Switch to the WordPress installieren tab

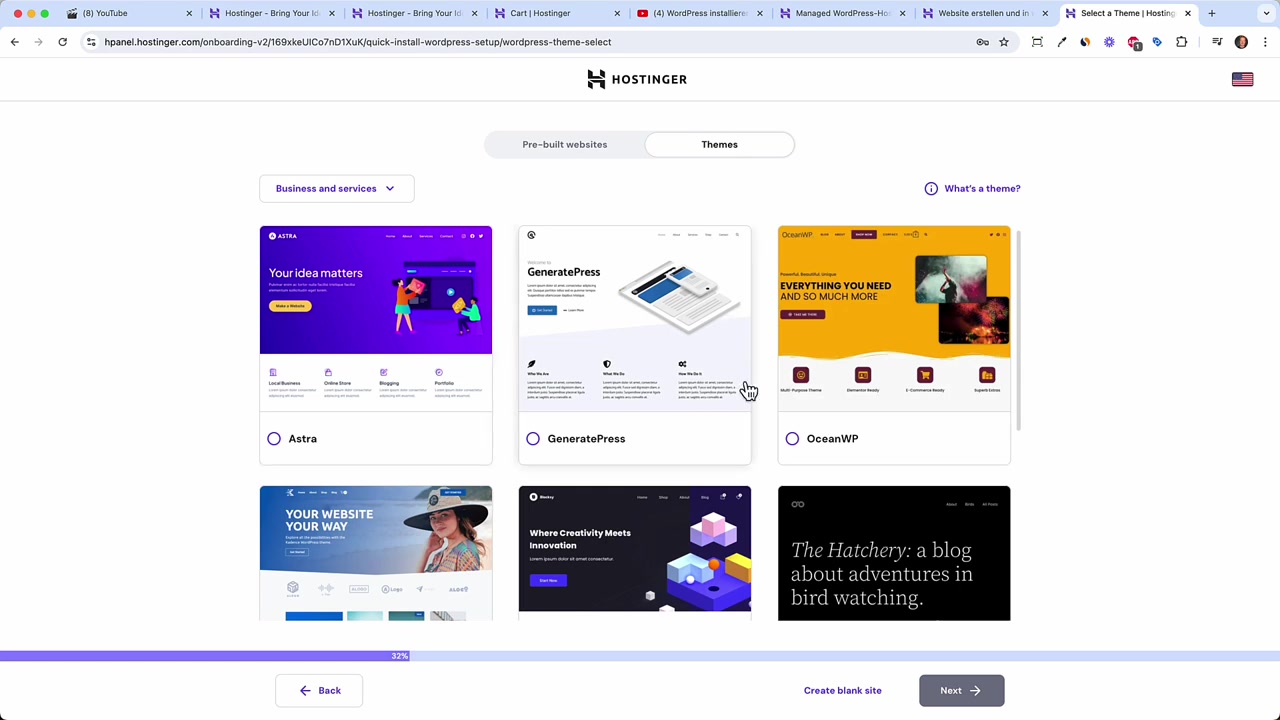698,13
